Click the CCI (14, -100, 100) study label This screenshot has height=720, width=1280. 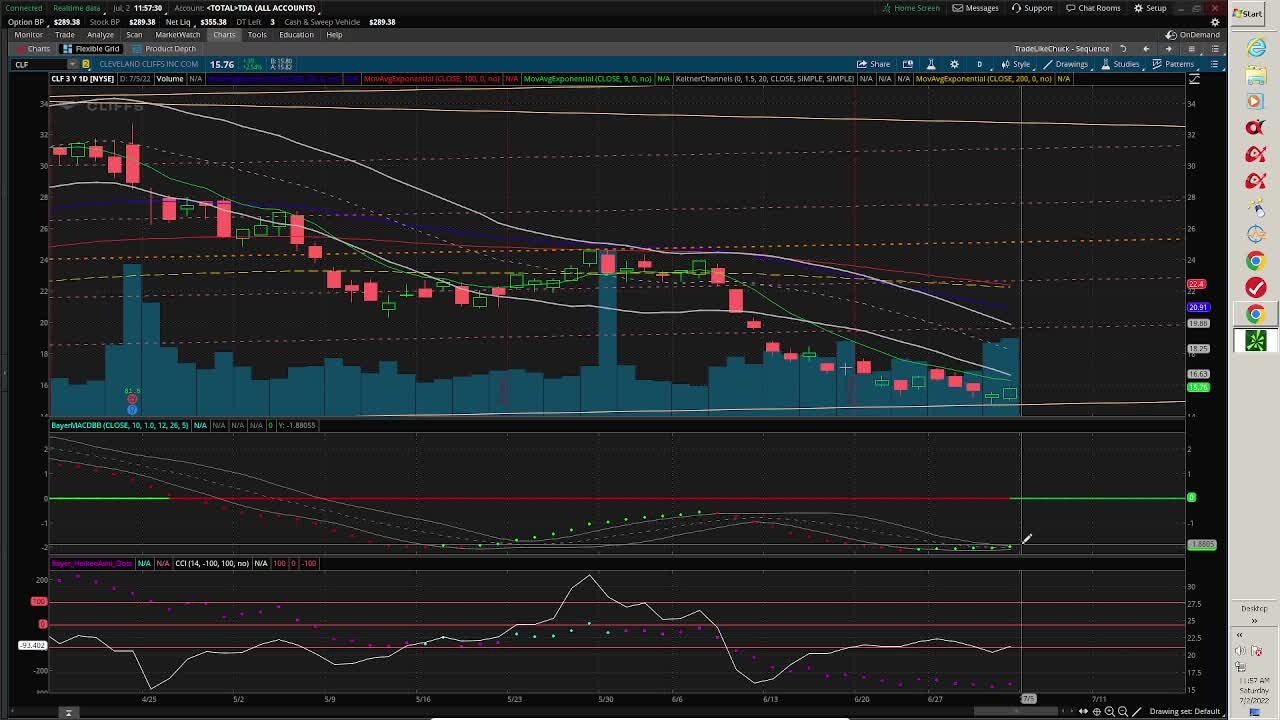coord(212,563)
